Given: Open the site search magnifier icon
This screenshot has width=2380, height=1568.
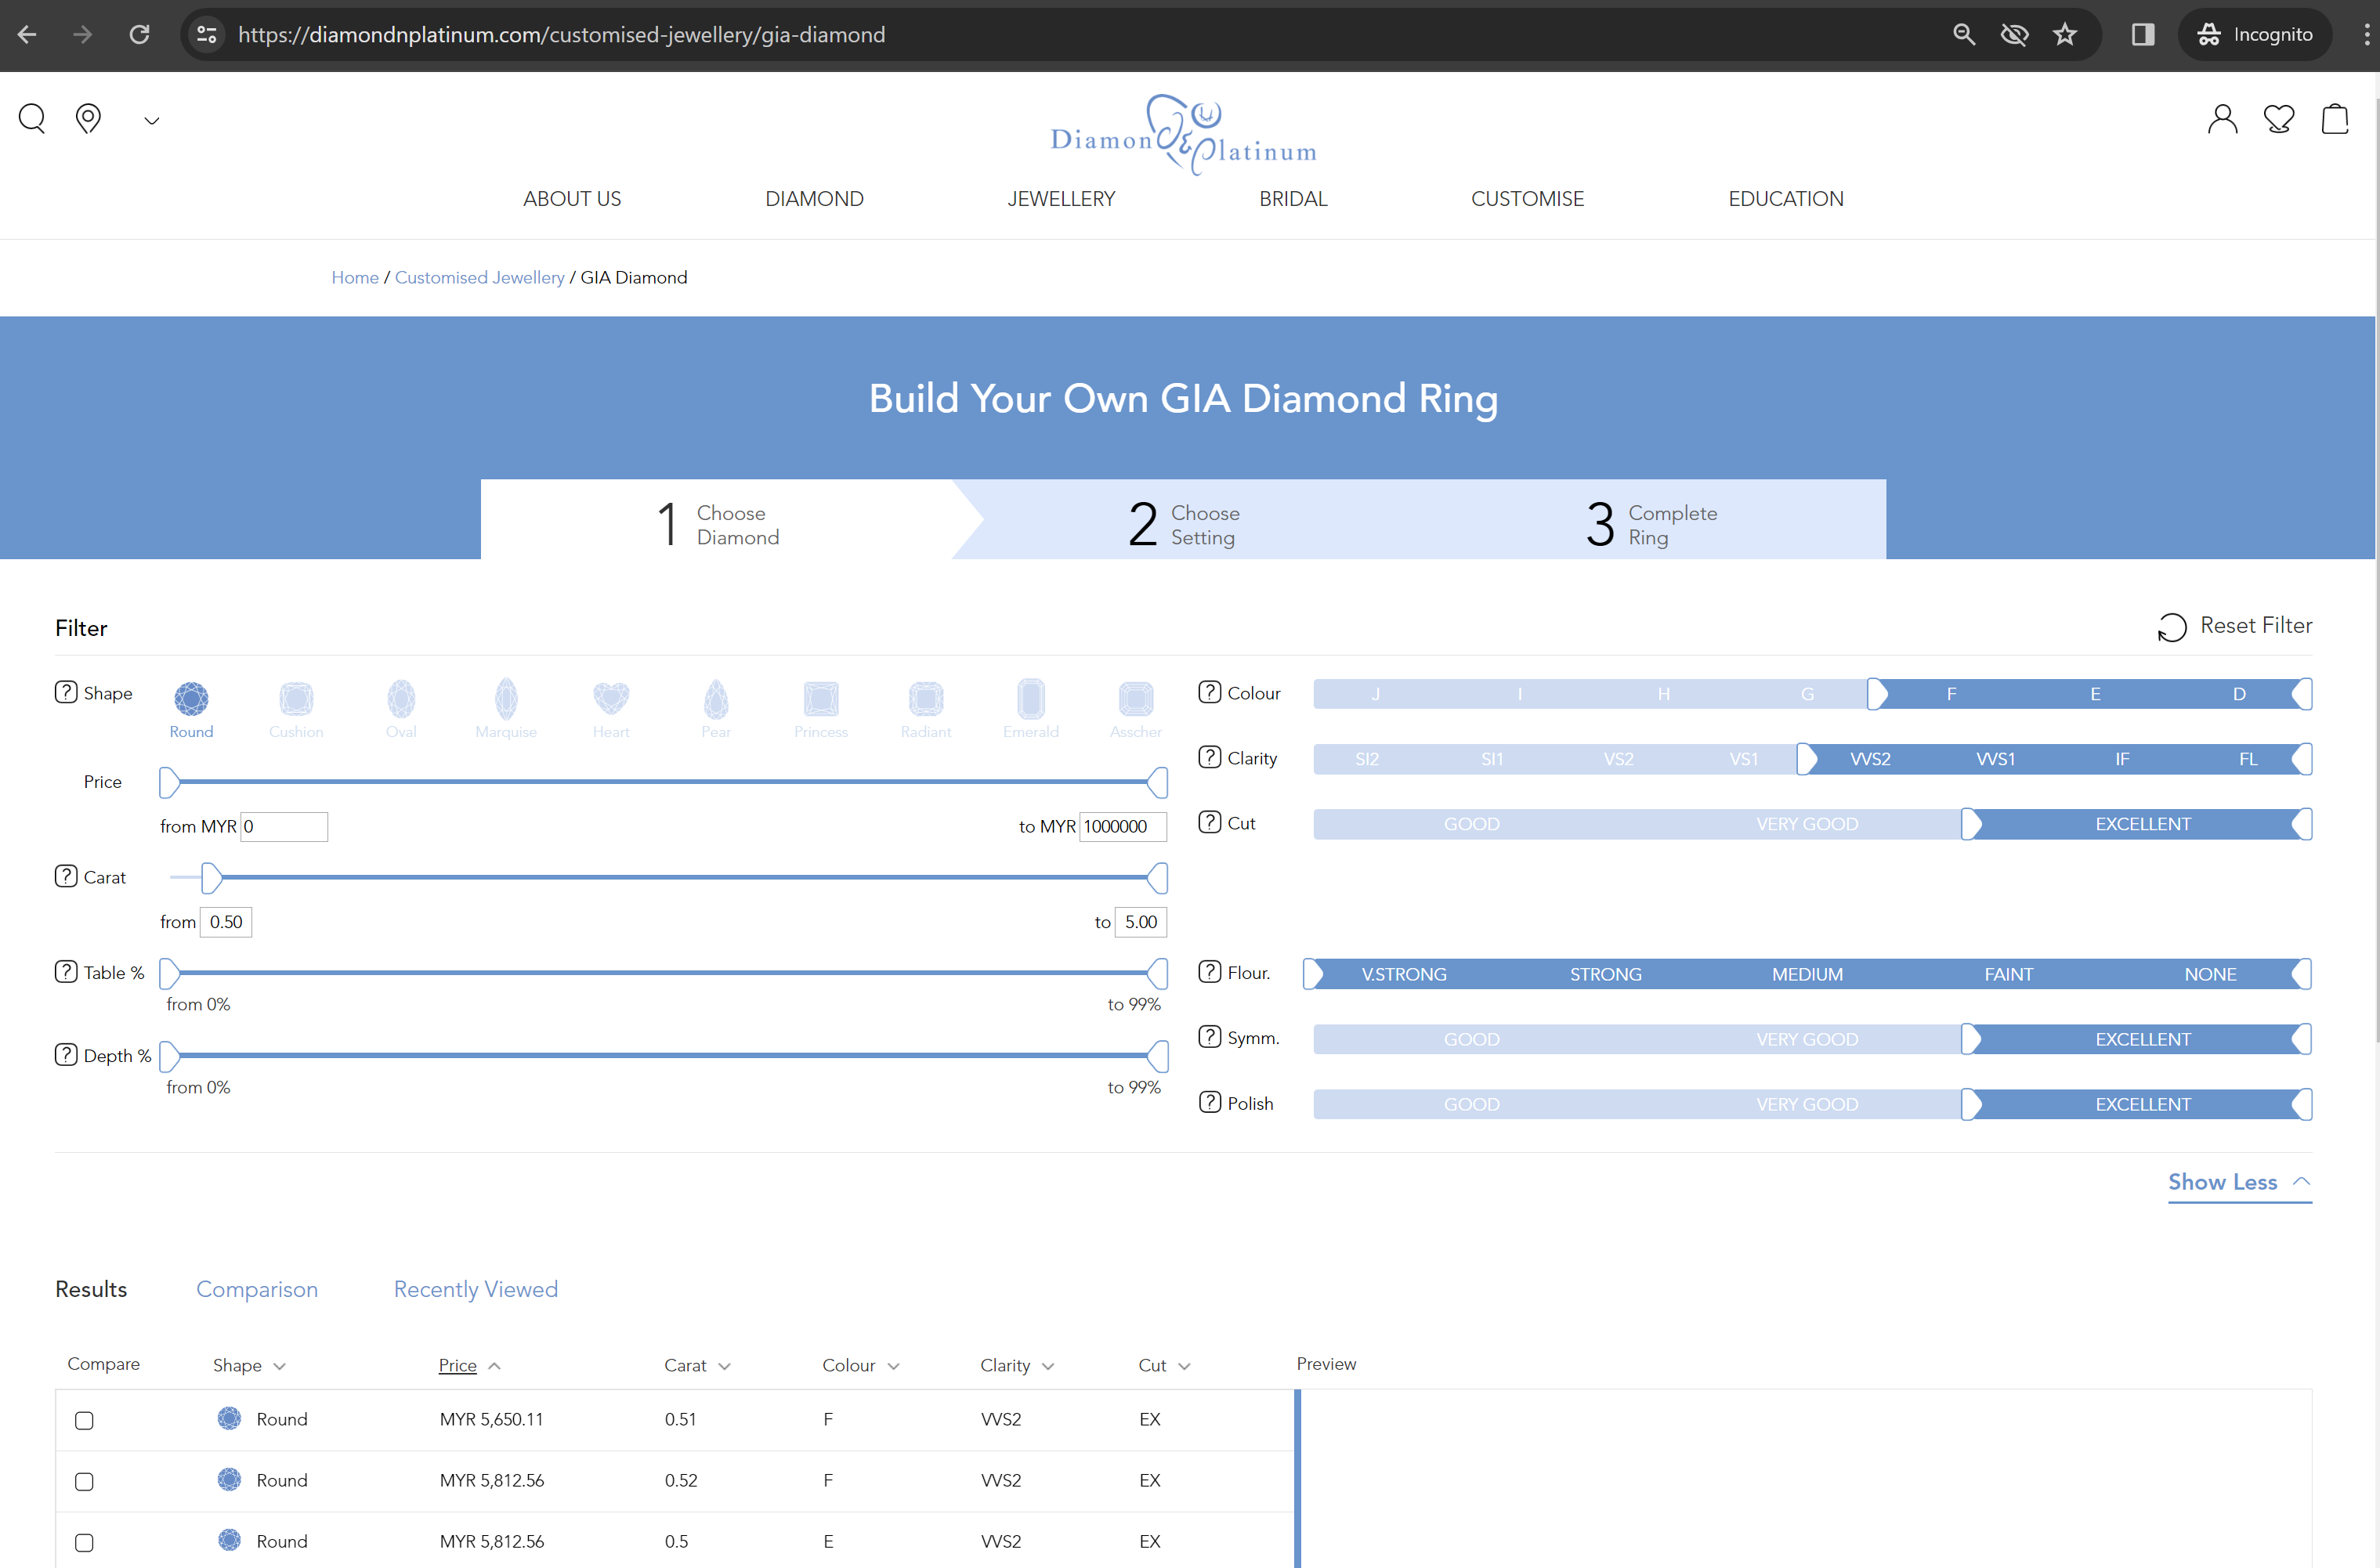Looking at the screenshot, I should coord(32,119).
